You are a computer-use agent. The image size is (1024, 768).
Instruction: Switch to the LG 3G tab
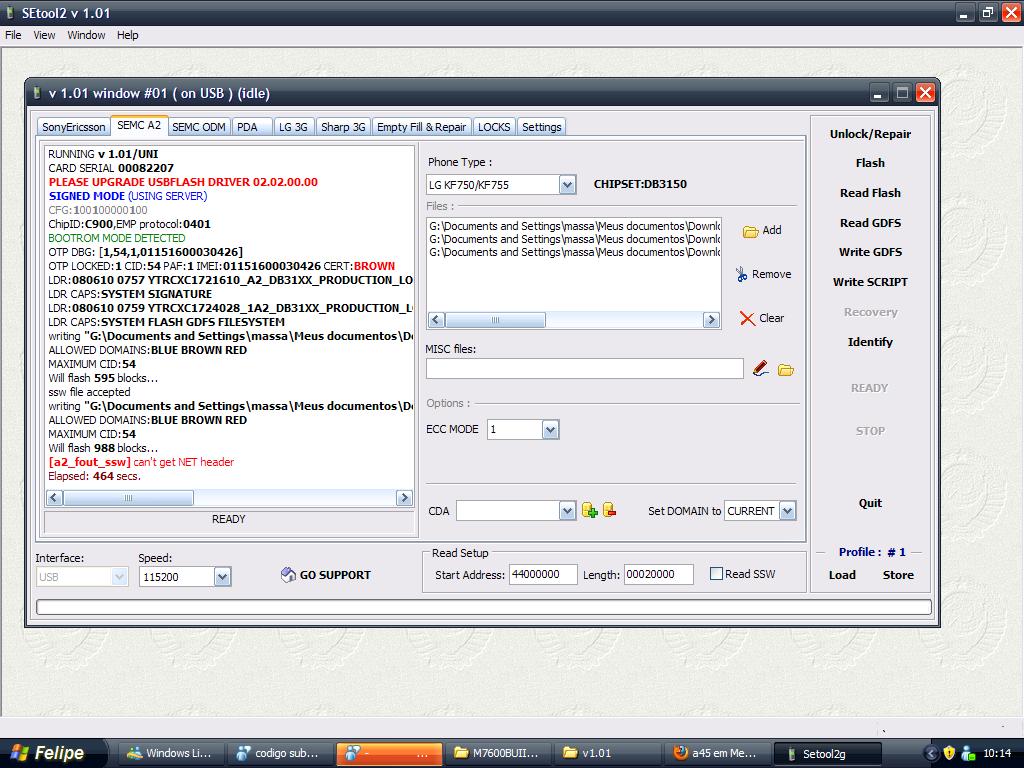(293, 127)
